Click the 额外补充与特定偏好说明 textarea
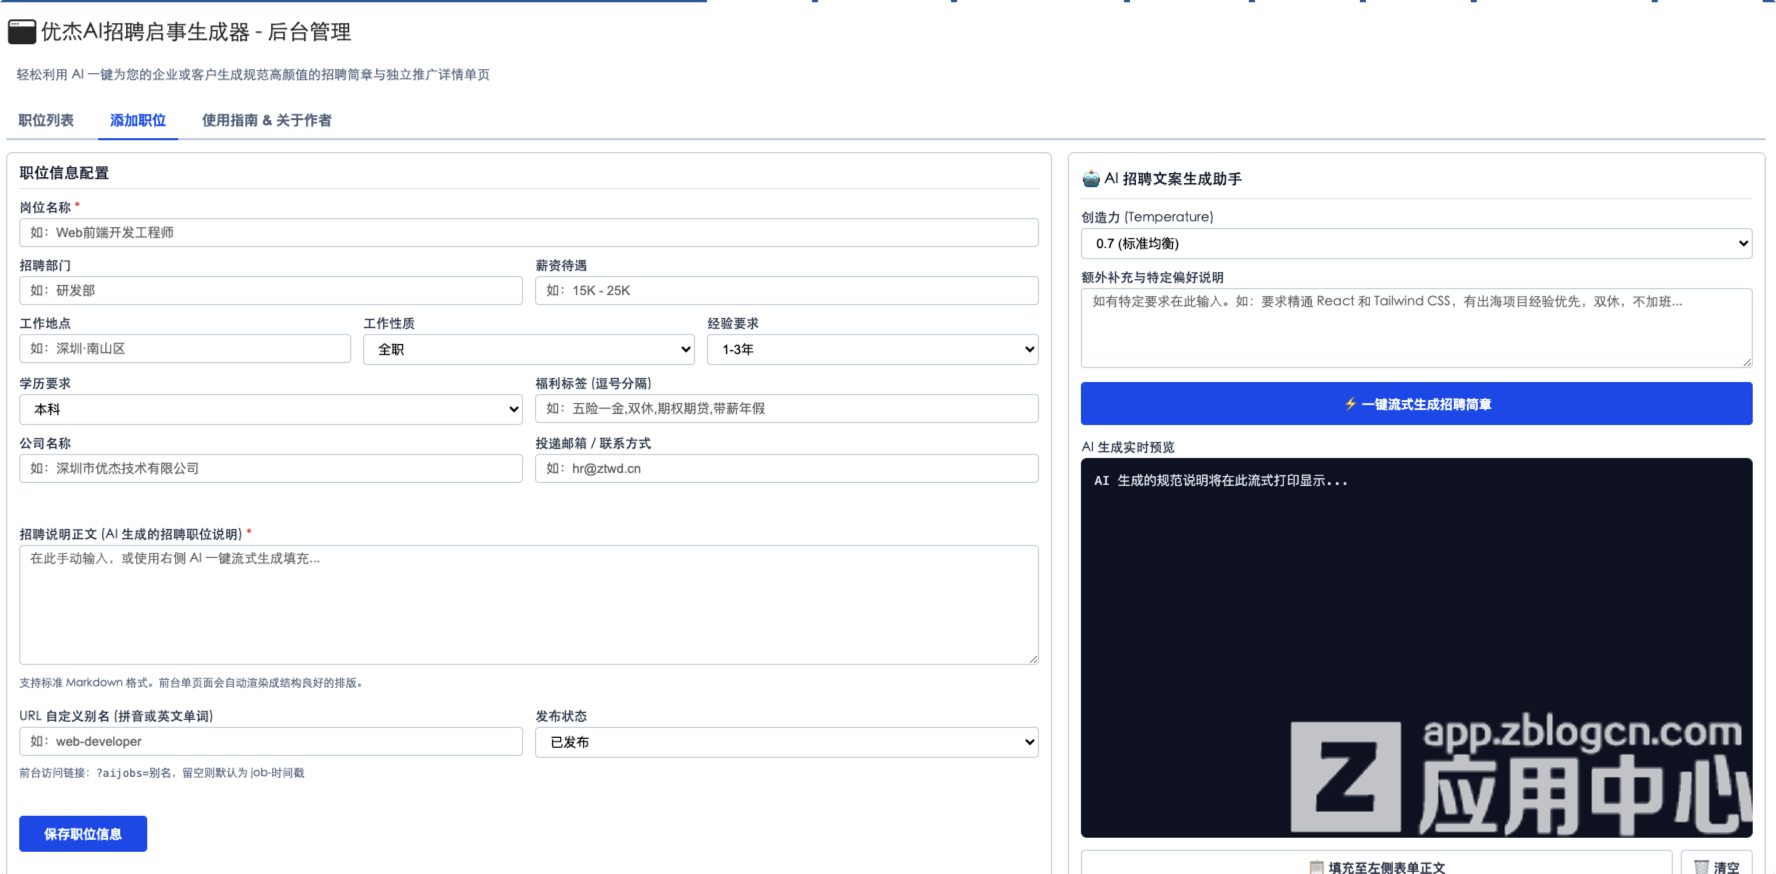 tap(1416, 328)
